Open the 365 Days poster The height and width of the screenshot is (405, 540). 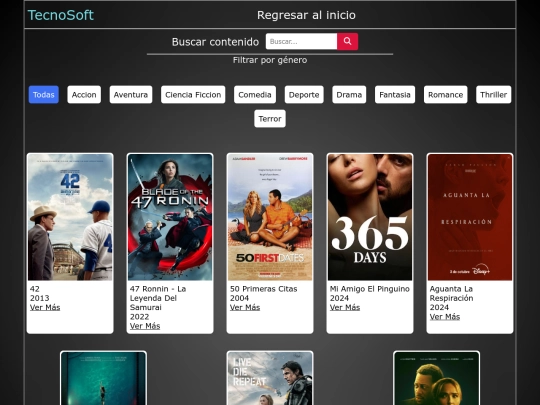[370, 217]
